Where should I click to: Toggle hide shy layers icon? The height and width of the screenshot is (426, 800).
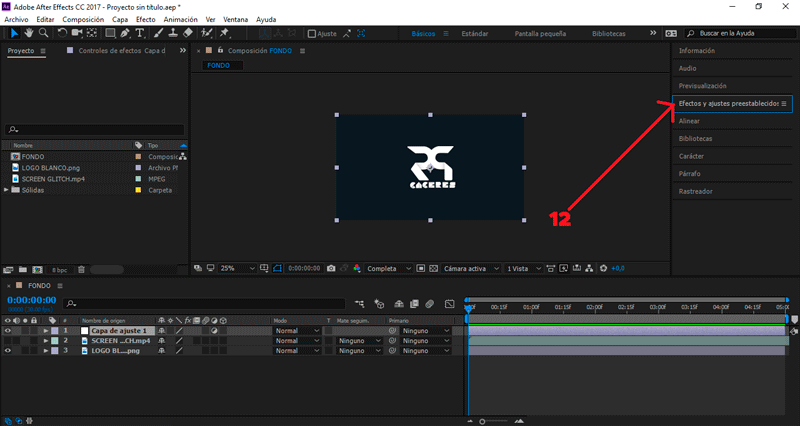click(399, 304)
